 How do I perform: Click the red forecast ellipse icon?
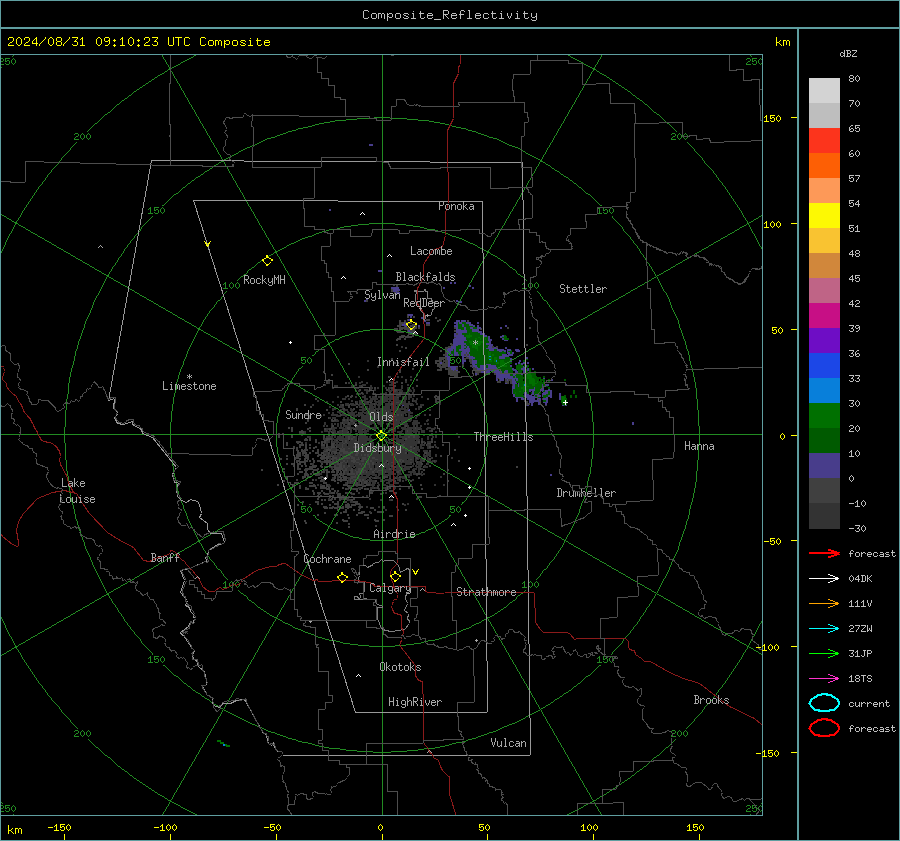point(824,728)
